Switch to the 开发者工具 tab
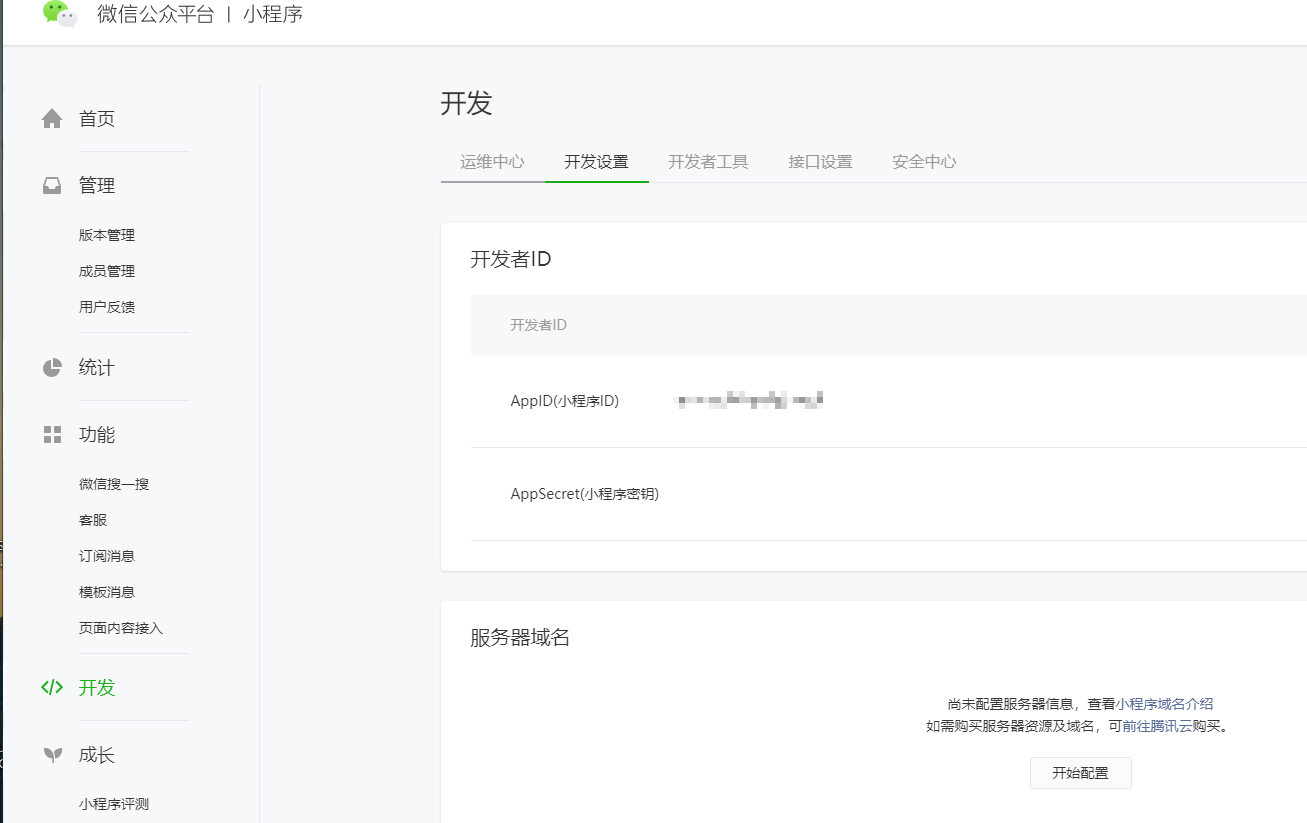Viewport: 1307px width, 823px height. point(708,162)
